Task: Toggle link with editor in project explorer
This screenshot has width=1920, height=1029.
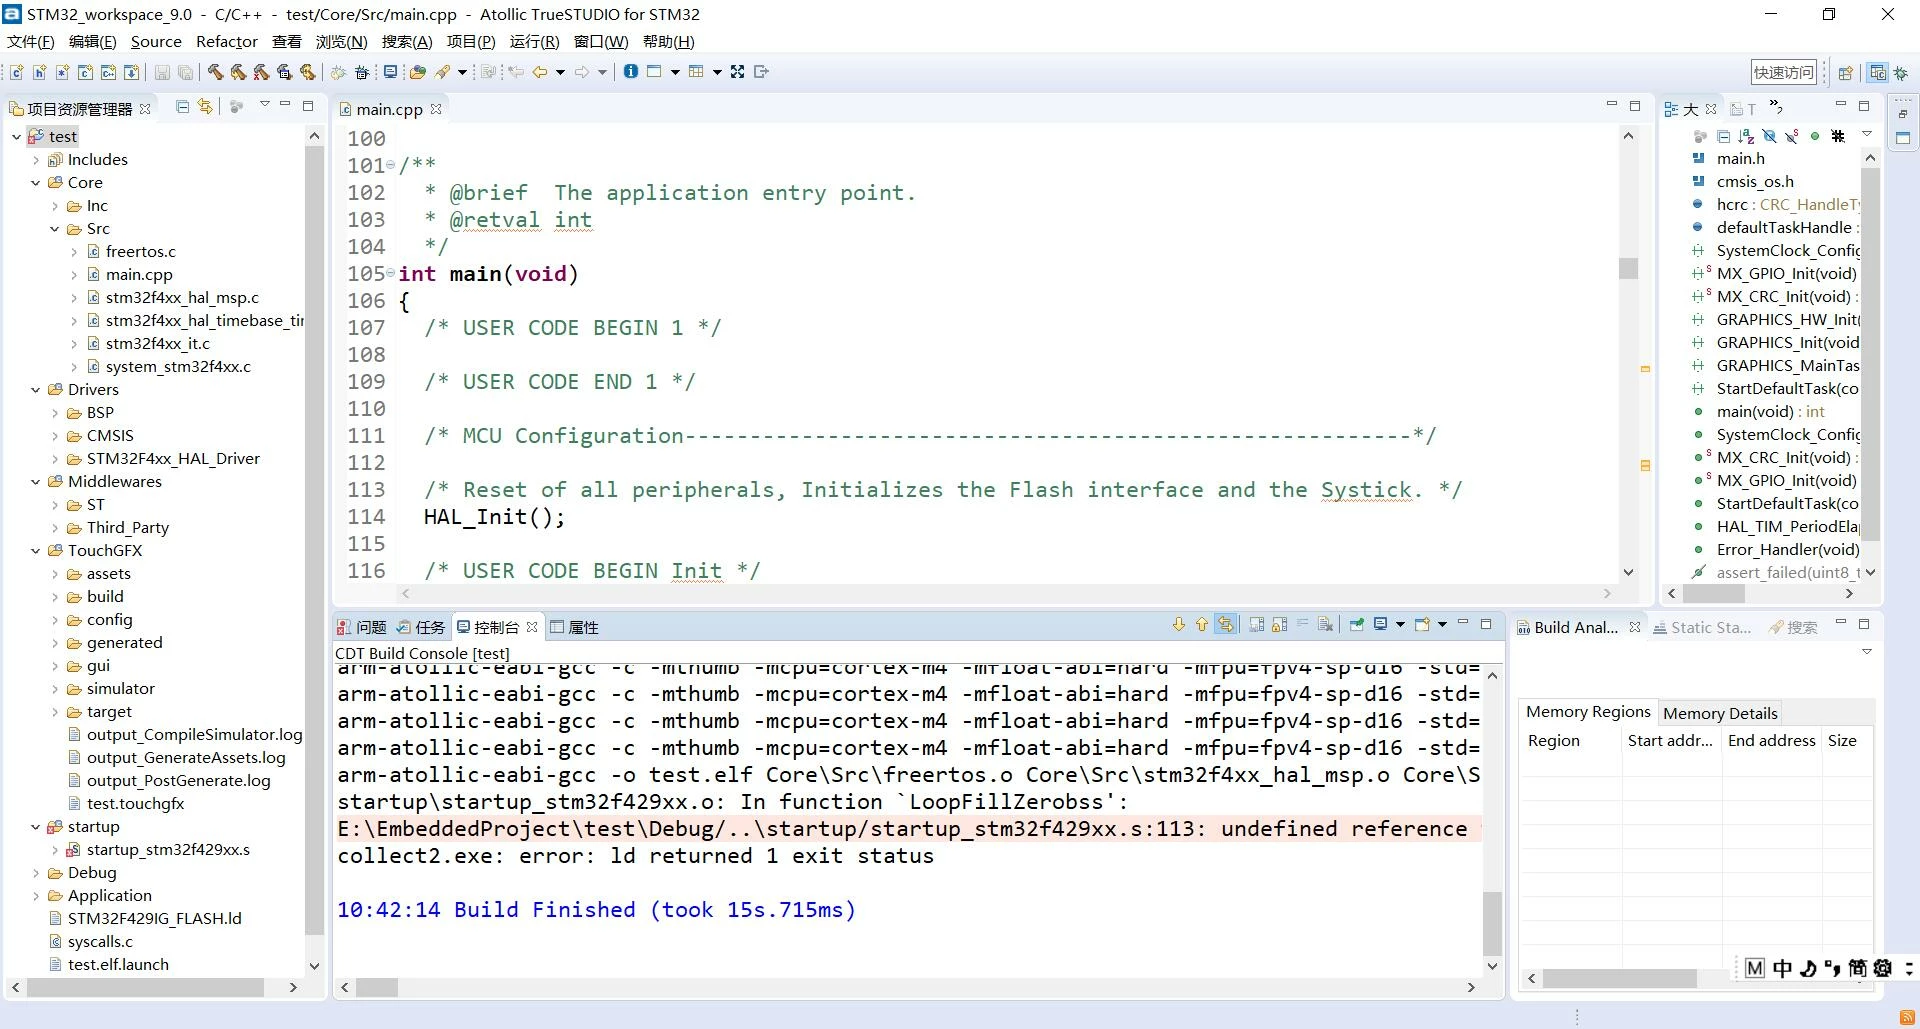Action: 205,106
